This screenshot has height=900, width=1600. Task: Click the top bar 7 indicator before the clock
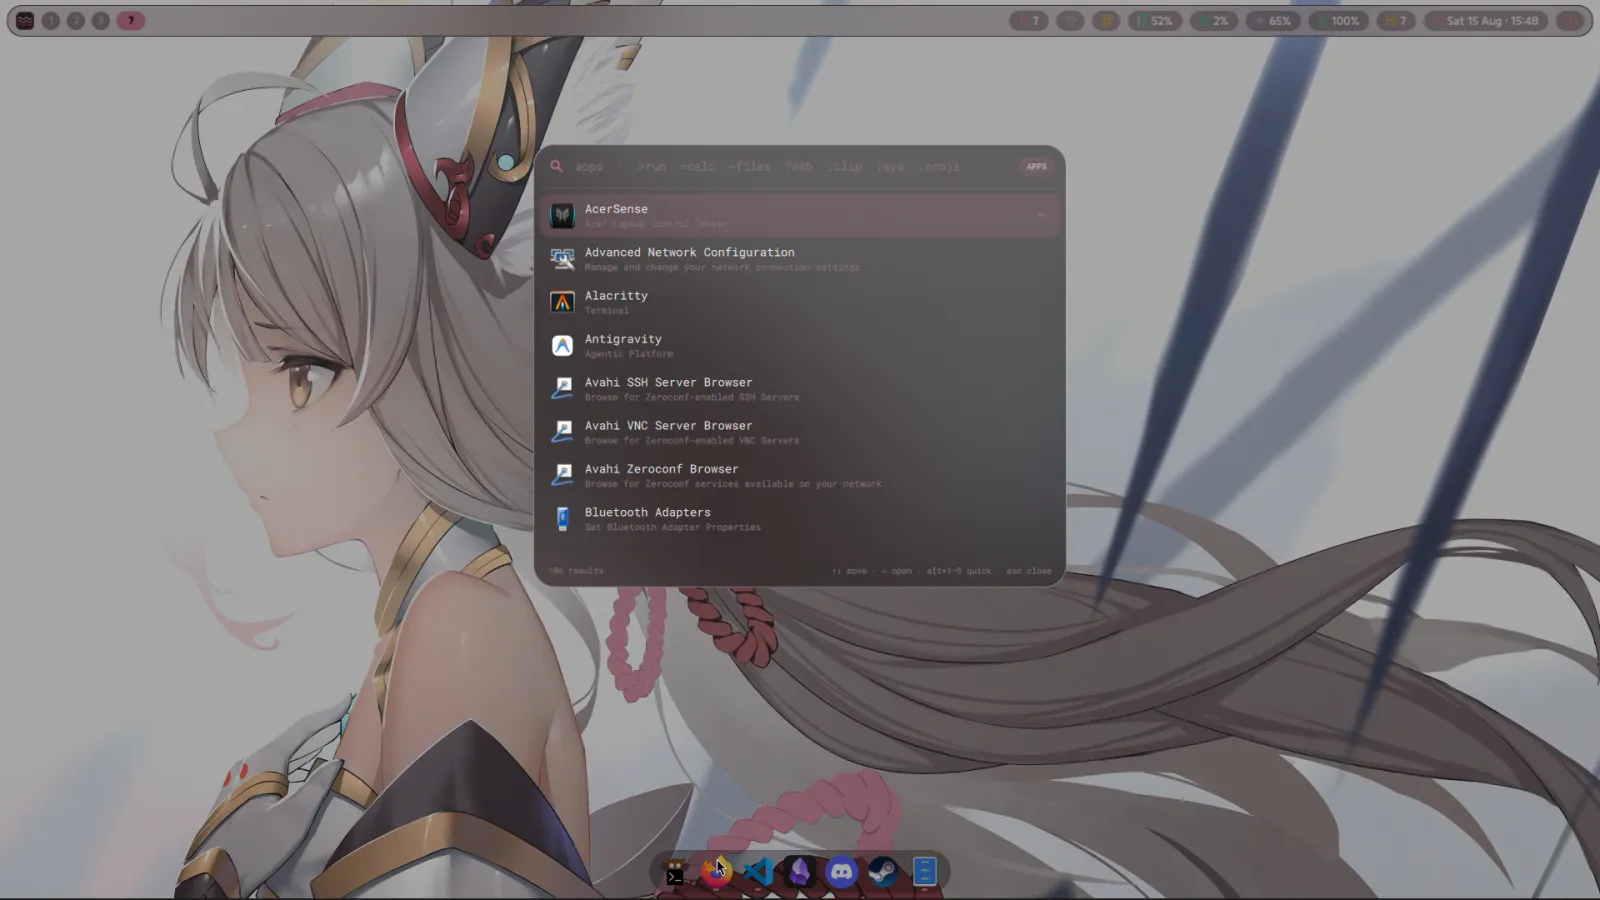[x=1396, y=20]
